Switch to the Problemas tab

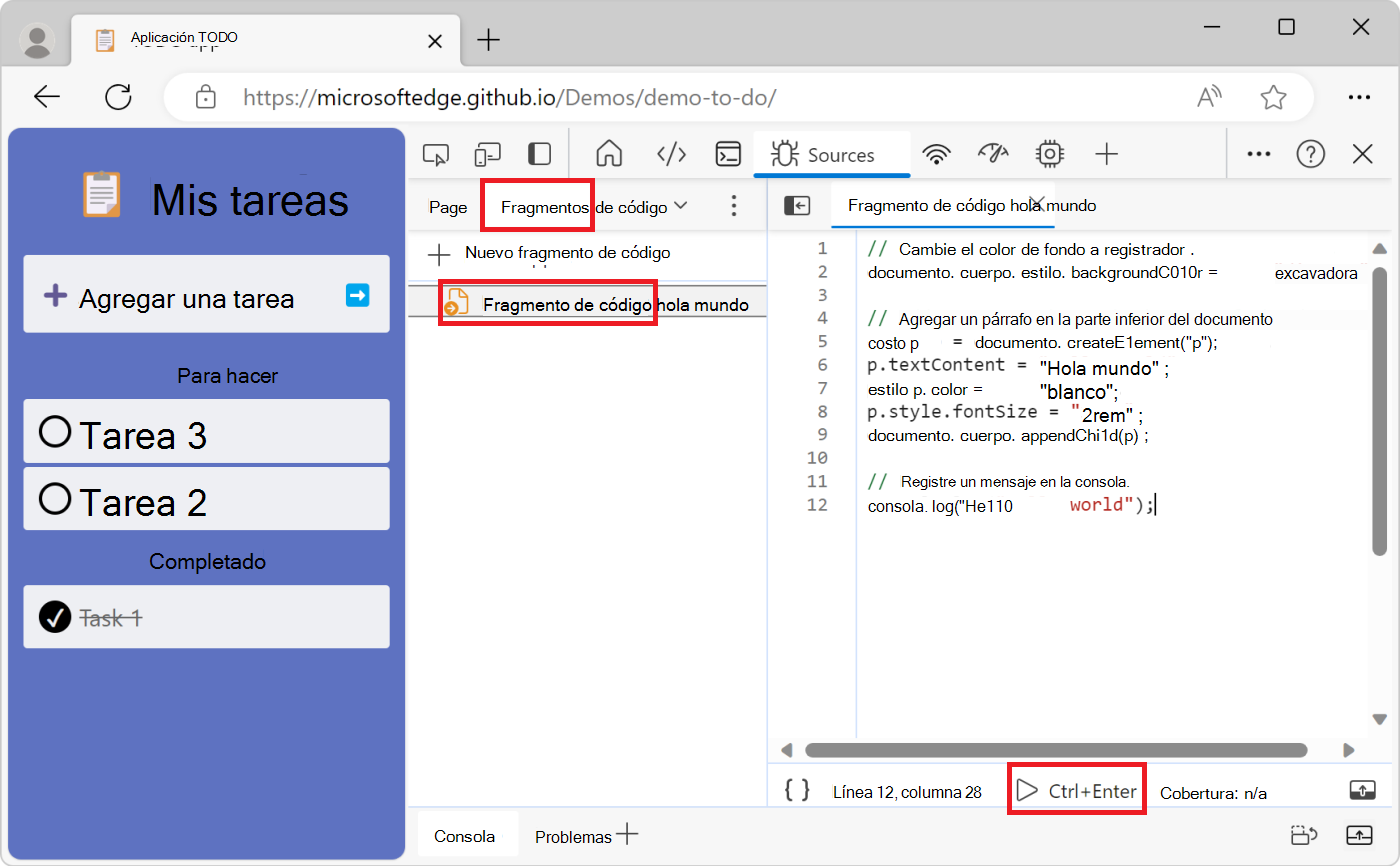click(x=573, y=835)
